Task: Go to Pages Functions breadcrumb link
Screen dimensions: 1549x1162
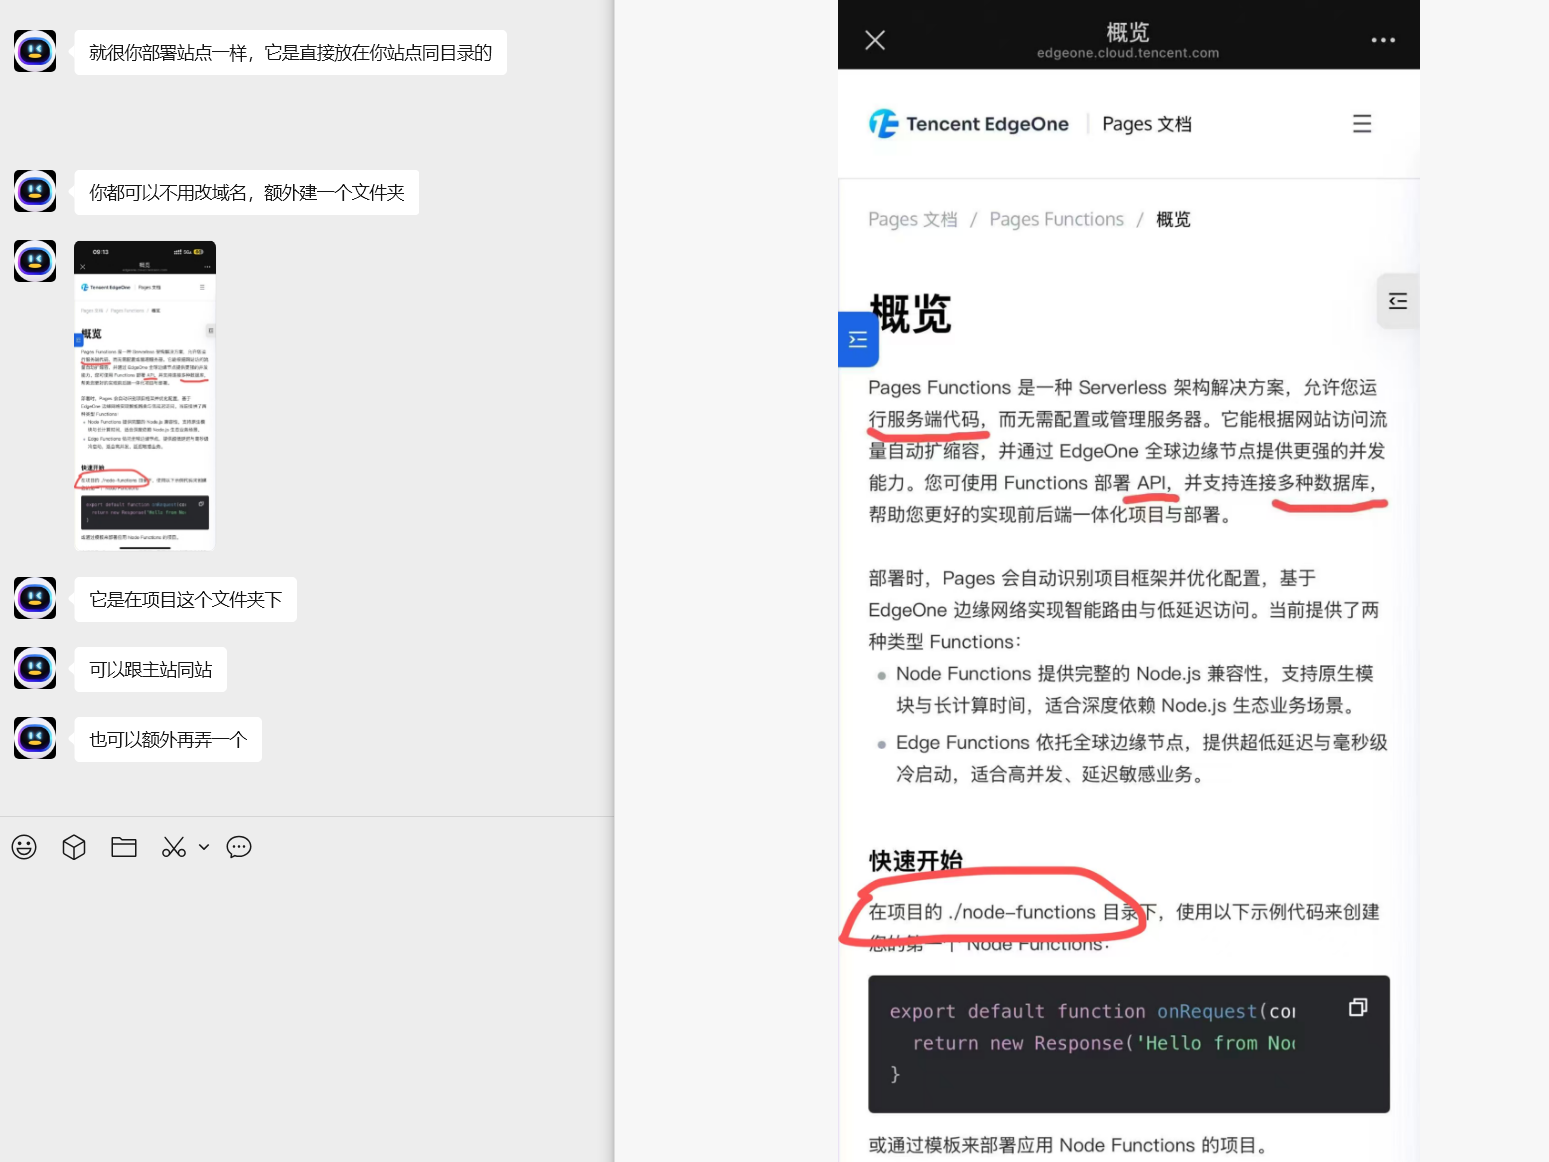Action: (1056, 219)
